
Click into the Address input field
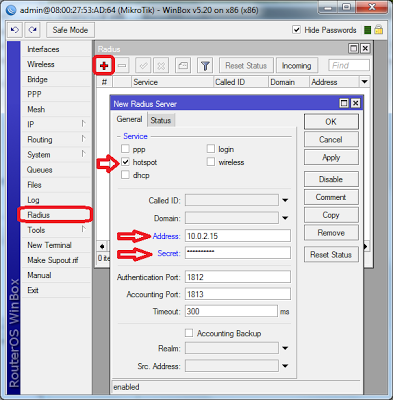coord(238,236)
